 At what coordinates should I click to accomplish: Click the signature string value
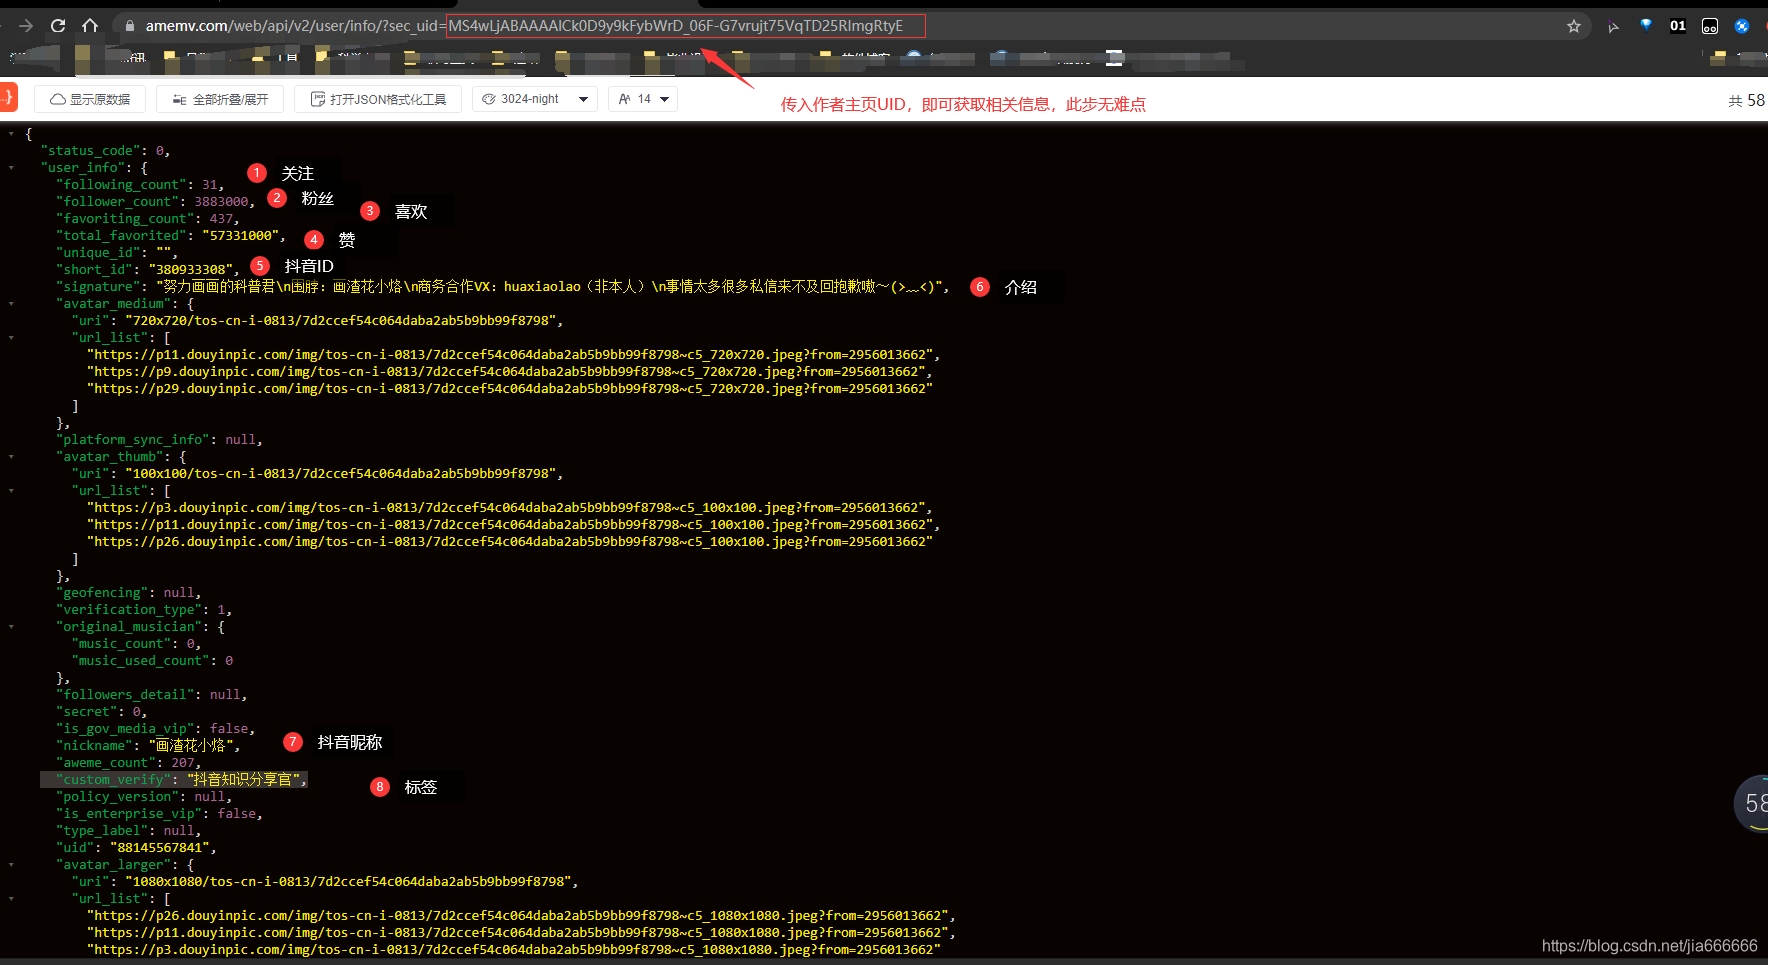point(548,287)
